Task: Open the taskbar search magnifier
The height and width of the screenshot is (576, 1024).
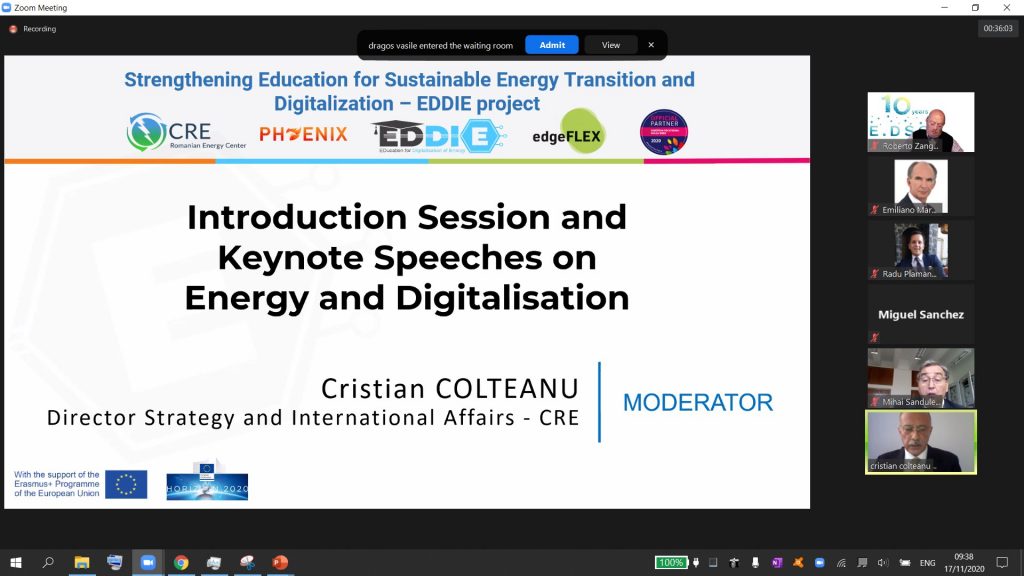Action: point(48,562)
